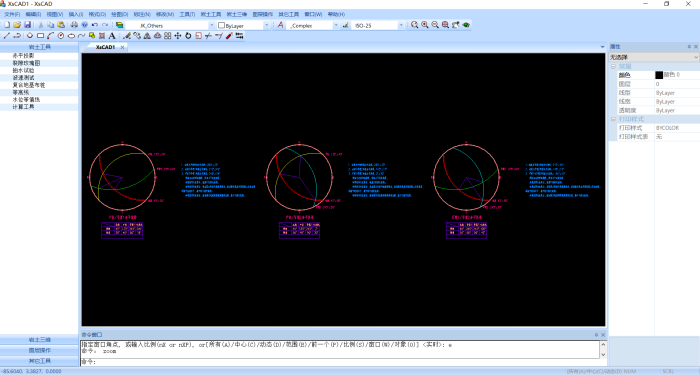Activate the Text tool letter A icon
700x375 pixels.
point(112,36)
